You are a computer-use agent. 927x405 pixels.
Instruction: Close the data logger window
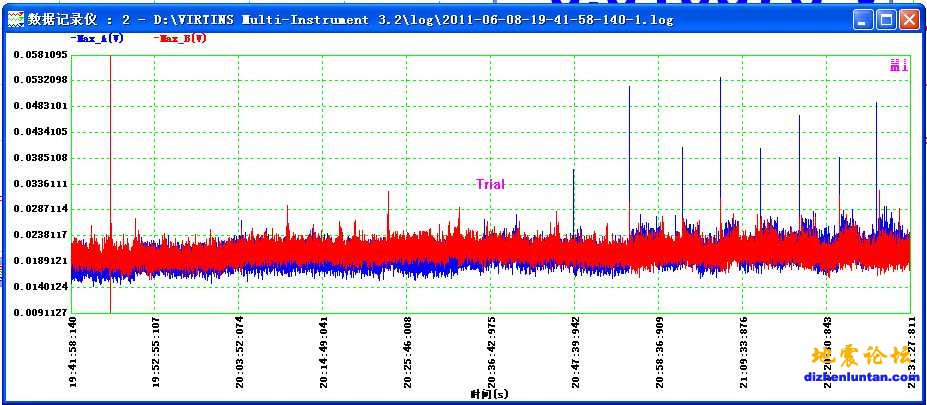click(908, 19)
